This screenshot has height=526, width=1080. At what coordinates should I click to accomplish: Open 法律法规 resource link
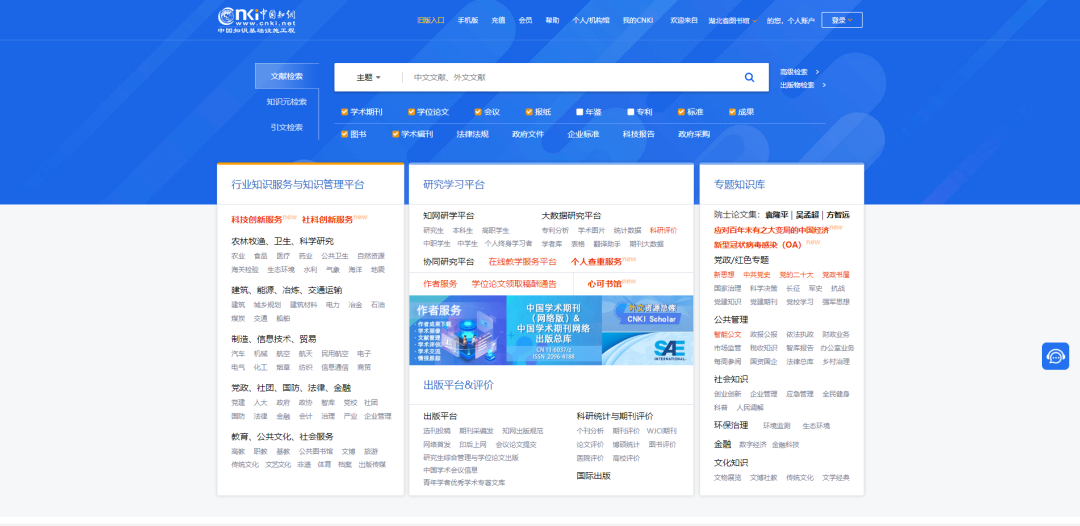coord(472,134)
